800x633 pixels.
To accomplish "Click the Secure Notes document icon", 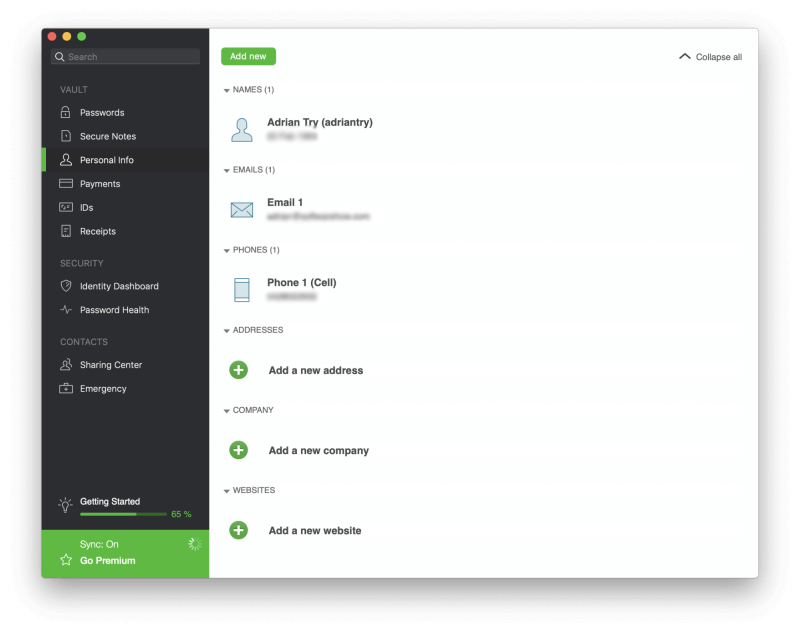I will tap(65, 136).
